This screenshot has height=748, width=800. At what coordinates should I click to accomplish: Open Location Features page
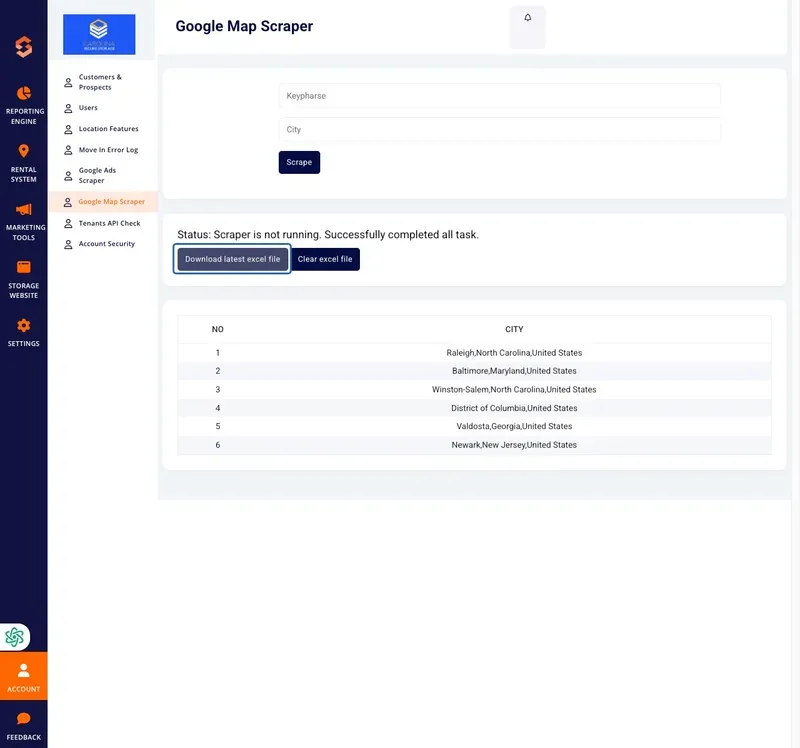(x=101, y=129)
